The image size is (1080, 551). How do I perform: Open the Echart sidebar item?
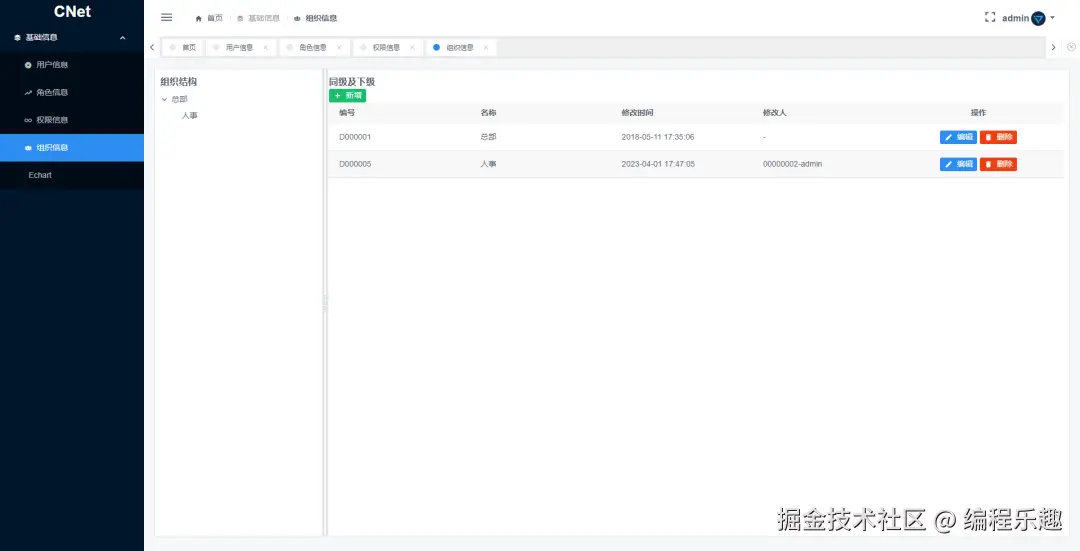tap(72, 175)
